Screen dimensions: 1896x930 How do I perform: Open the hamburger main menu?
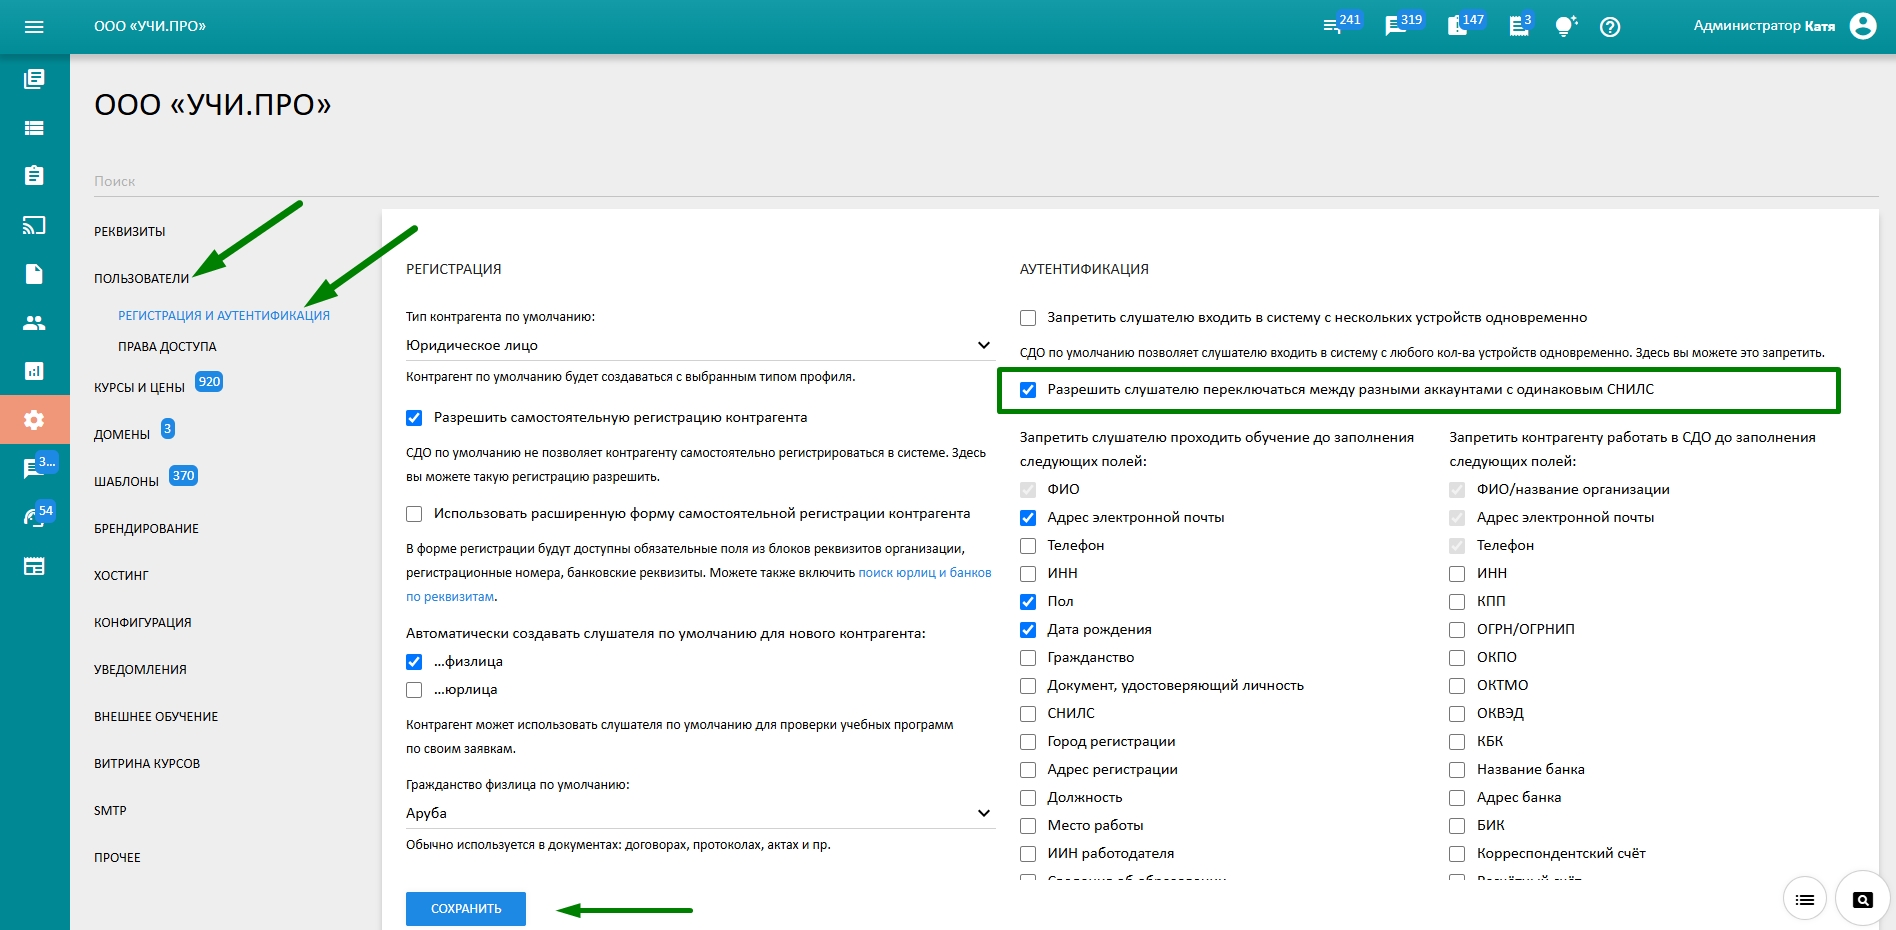coord(34,27)
